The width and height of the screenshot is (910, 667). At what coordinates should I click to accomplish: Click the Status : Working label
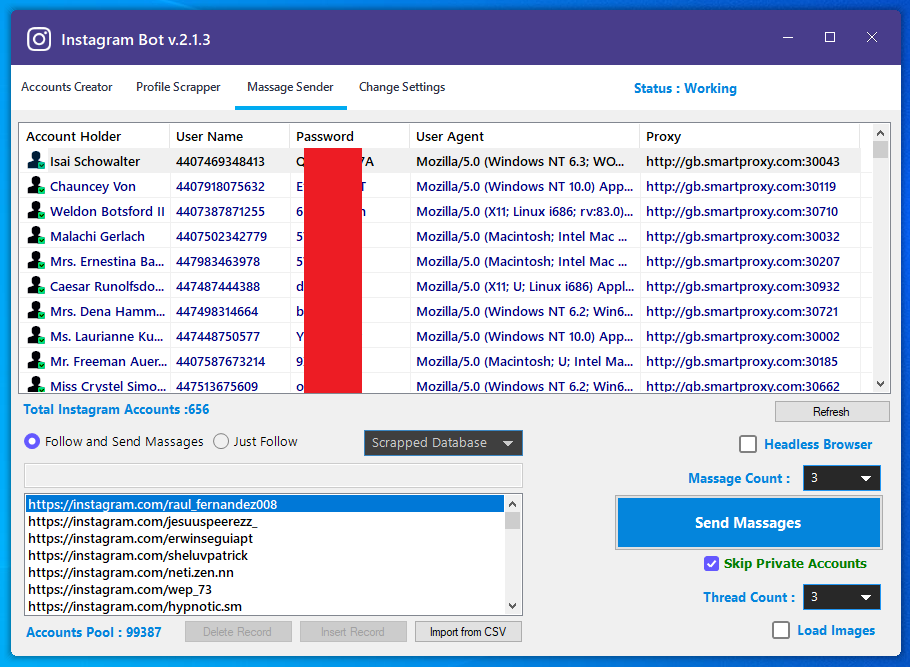pyautogui.click(x=685, y=88)
